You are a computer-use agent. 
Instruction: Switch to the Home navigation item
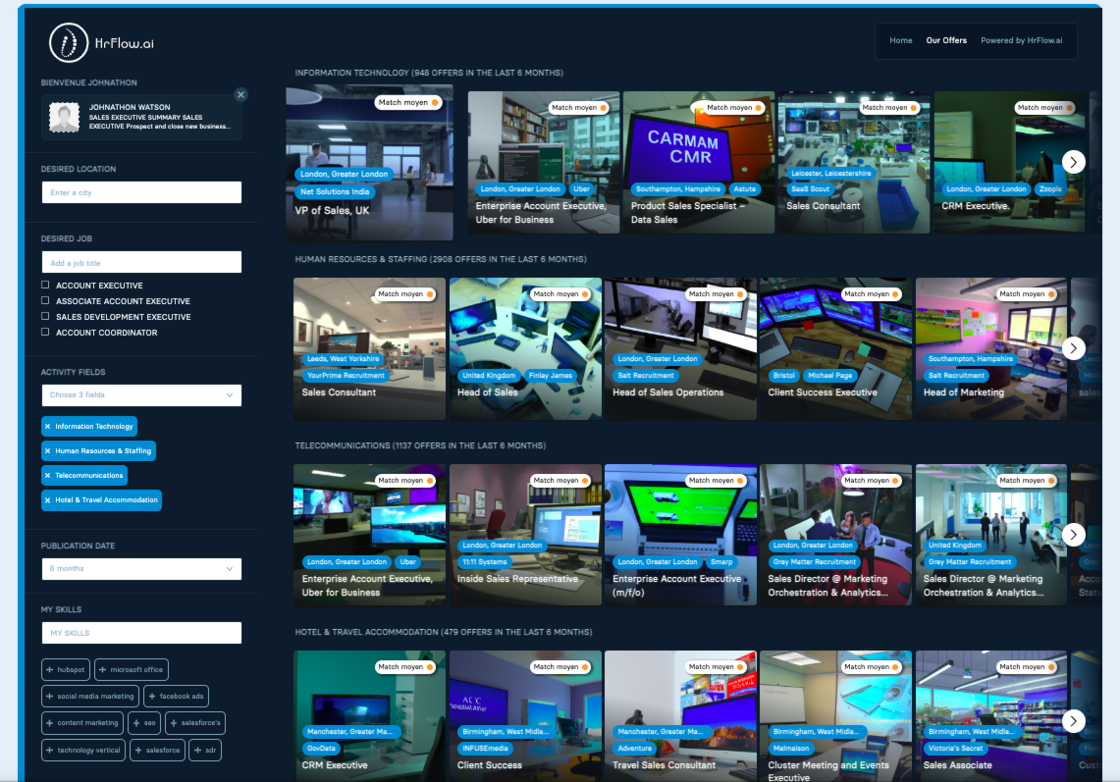pyautogui.click(x=900, y=41)
